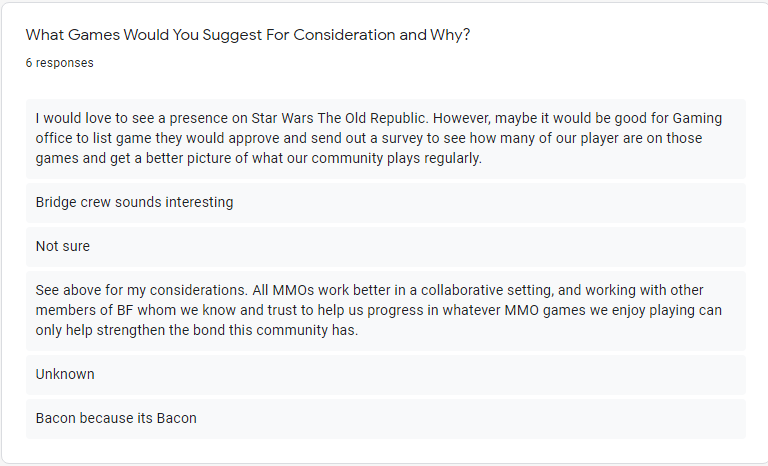The width and height of the screenshot is (768, 466).
Task: Click the line starting "members of BF whom"
Action: (379, 311)
